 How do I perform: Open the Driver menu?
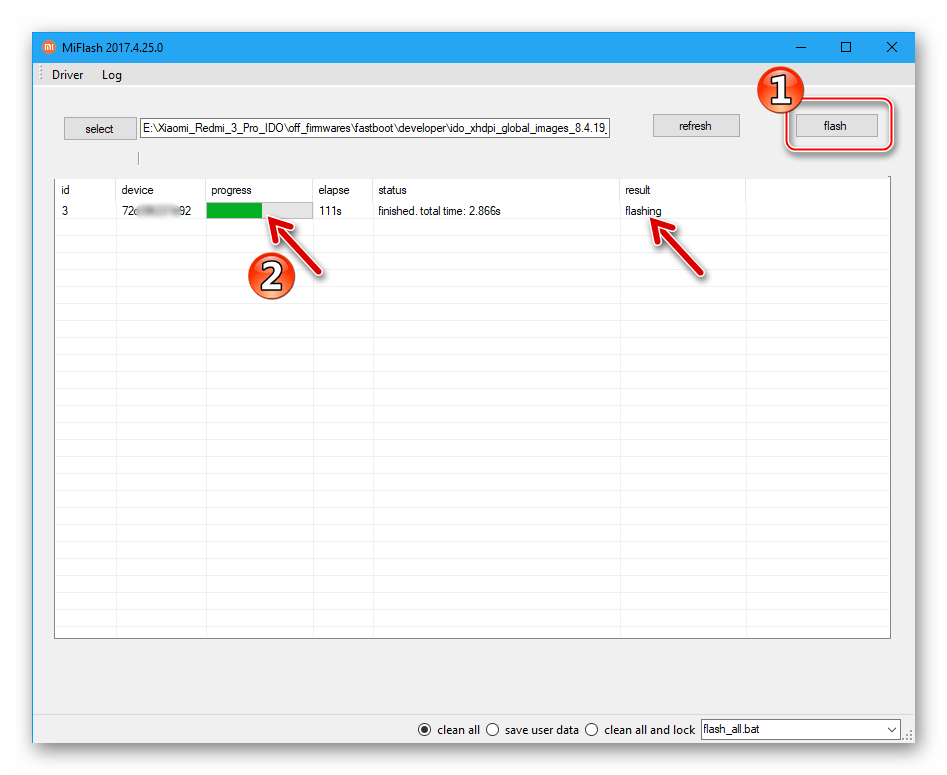point(67,75)
